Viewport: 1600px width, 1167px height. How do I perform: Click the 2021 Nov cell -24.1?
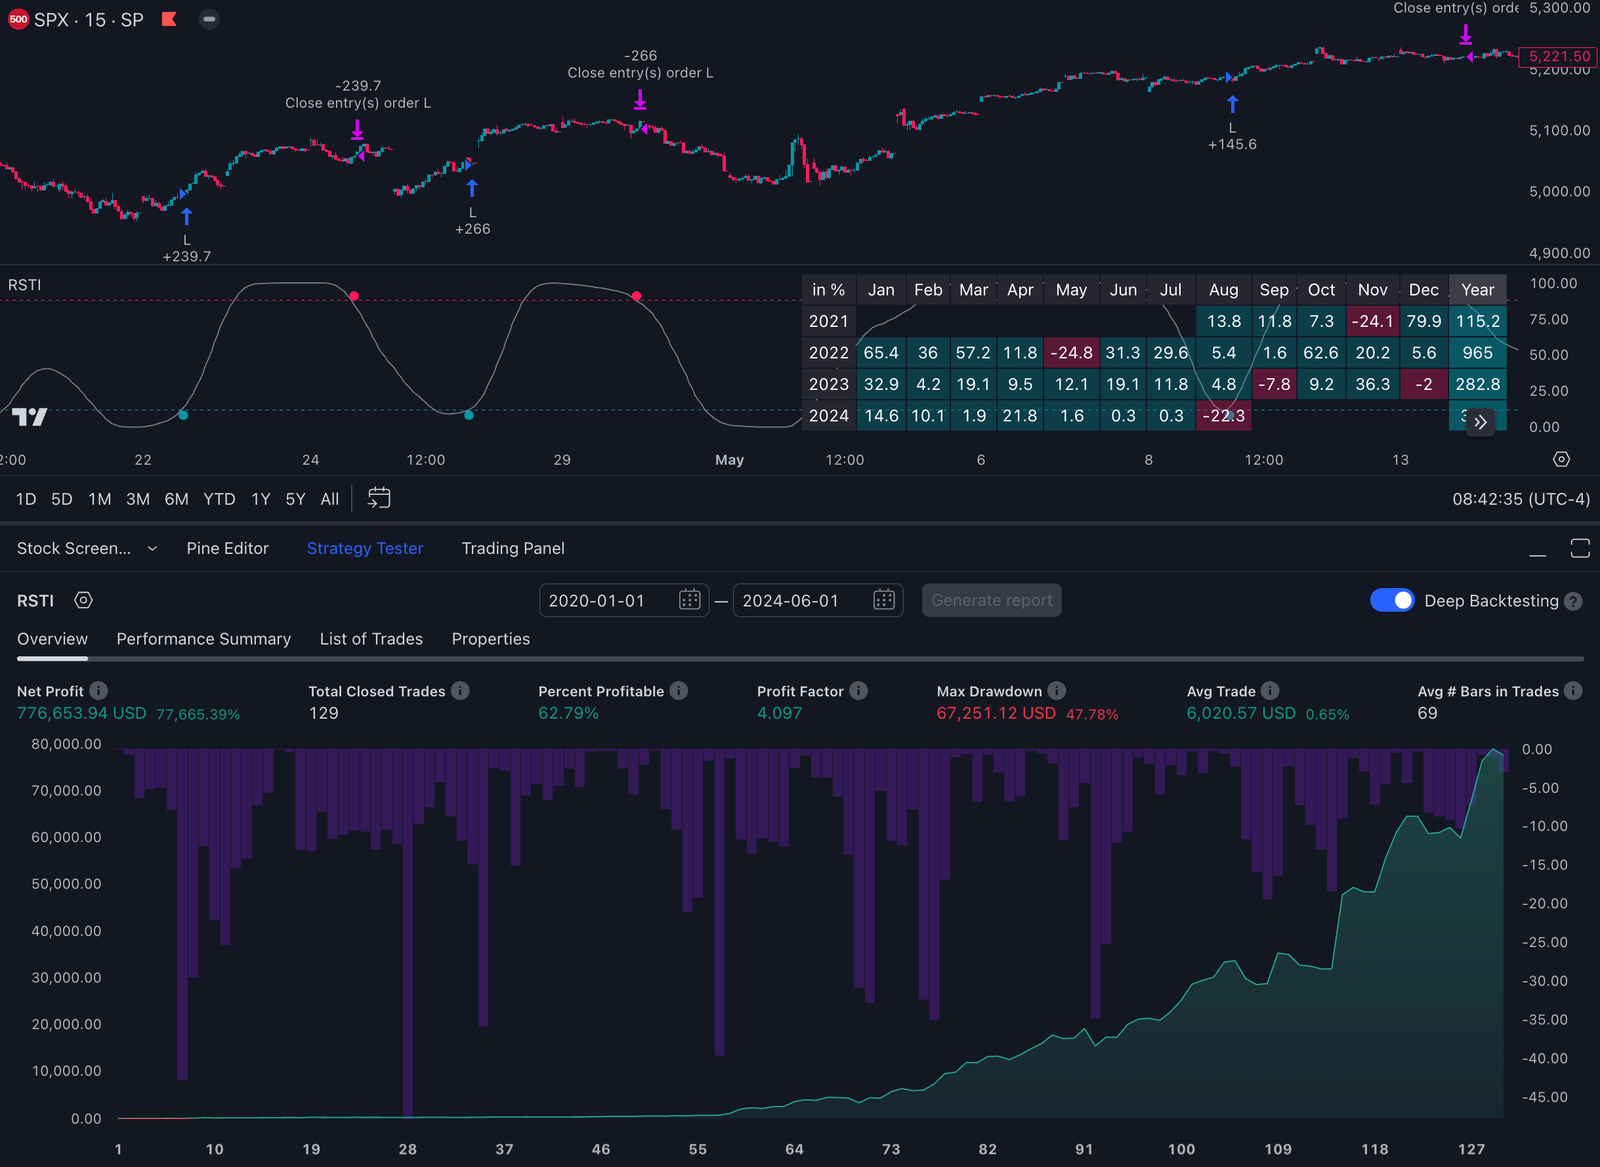coord(1372,321)
